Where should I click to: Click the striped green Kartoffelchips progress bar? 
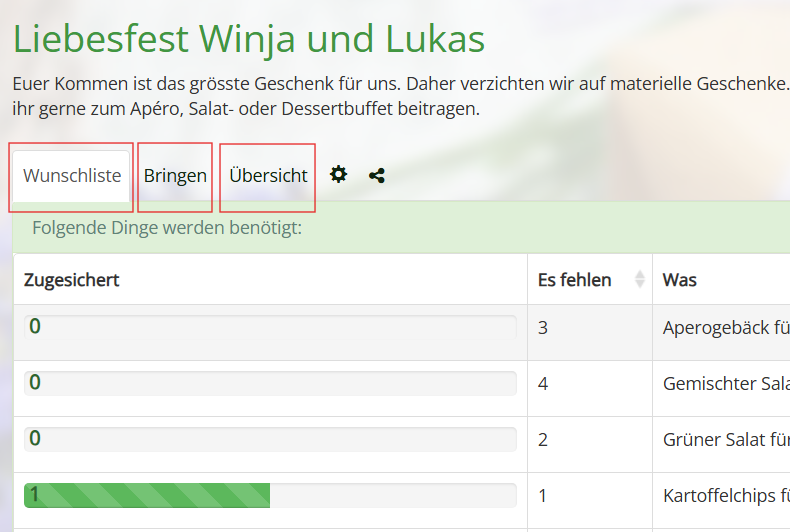click(147, 495)
